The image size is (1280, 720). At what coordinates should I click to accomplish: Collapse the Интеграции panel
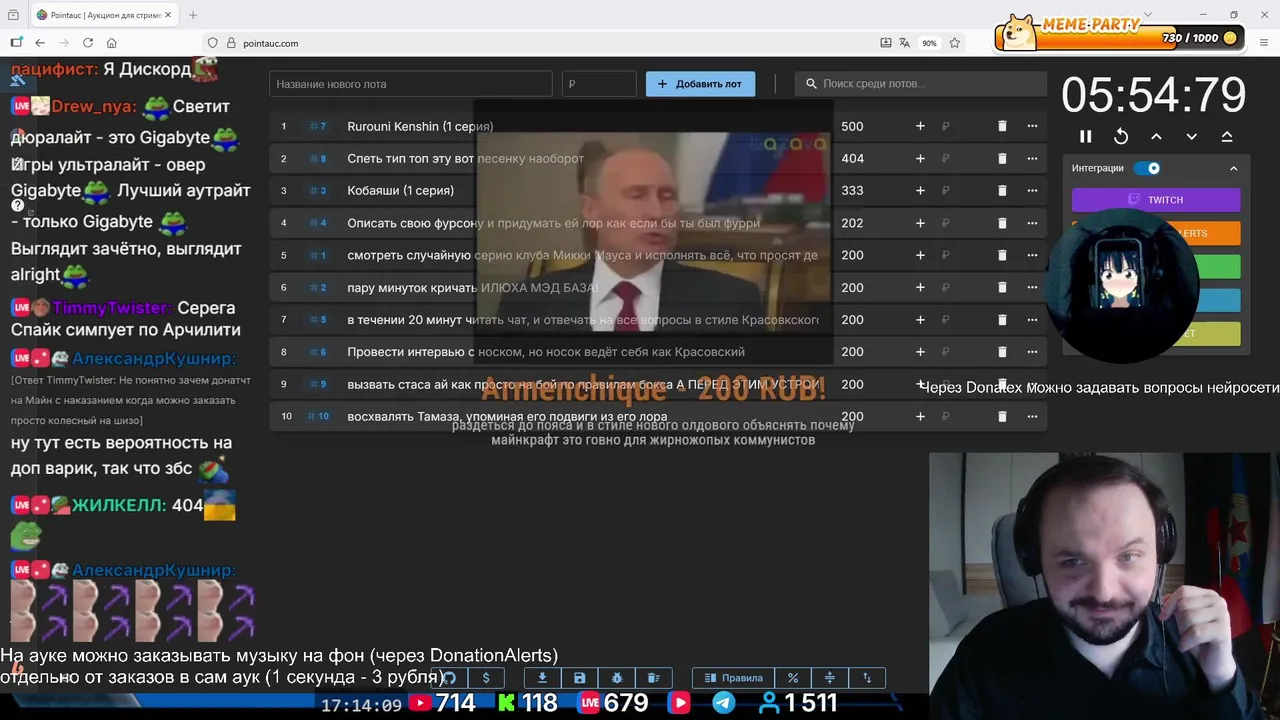[x=1233, y=168]
